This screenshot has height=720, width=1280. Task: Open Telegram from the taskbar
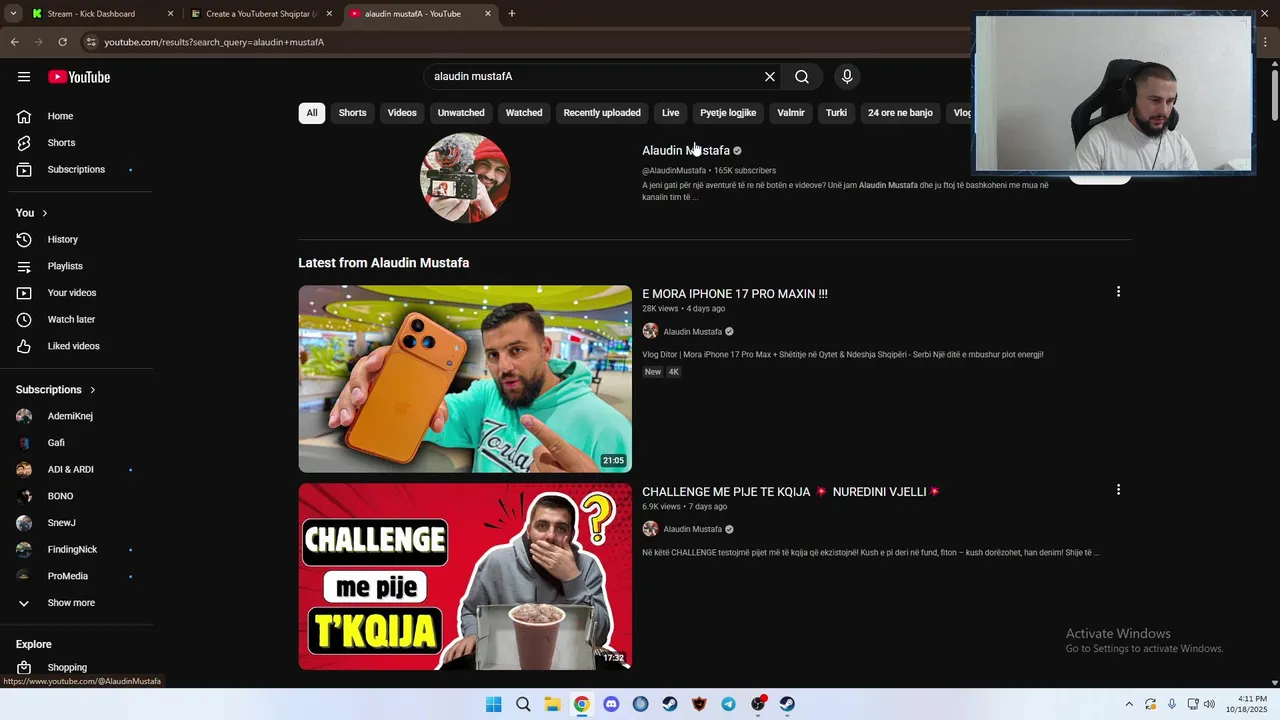tap(728, 704)
